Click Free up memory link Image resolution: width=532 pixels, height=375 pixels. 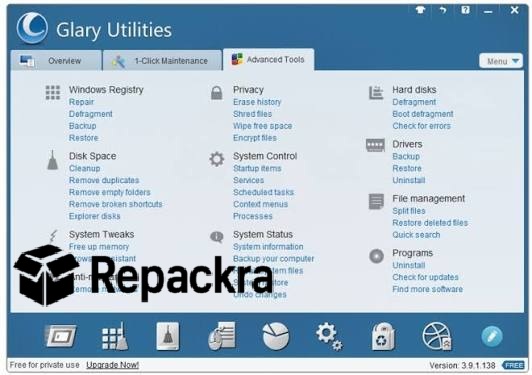(99, 247)
